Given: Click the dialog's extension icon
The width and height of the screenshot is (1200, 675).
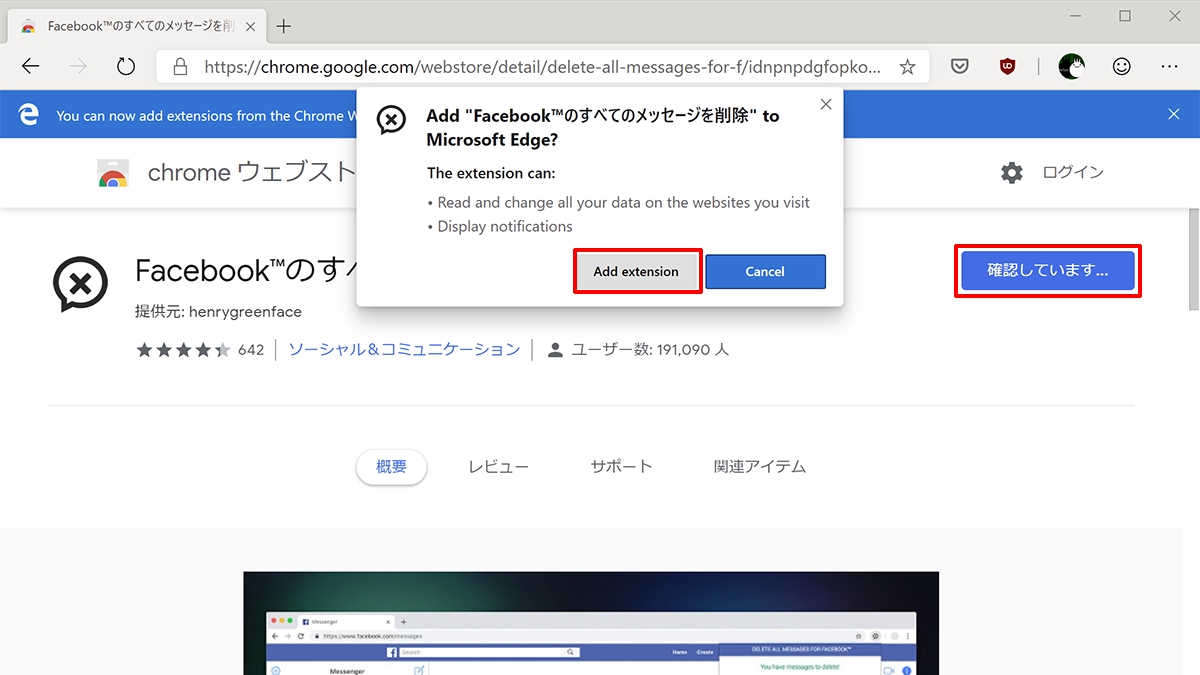Looking at the screenshot, I should (x=392, y=120).
